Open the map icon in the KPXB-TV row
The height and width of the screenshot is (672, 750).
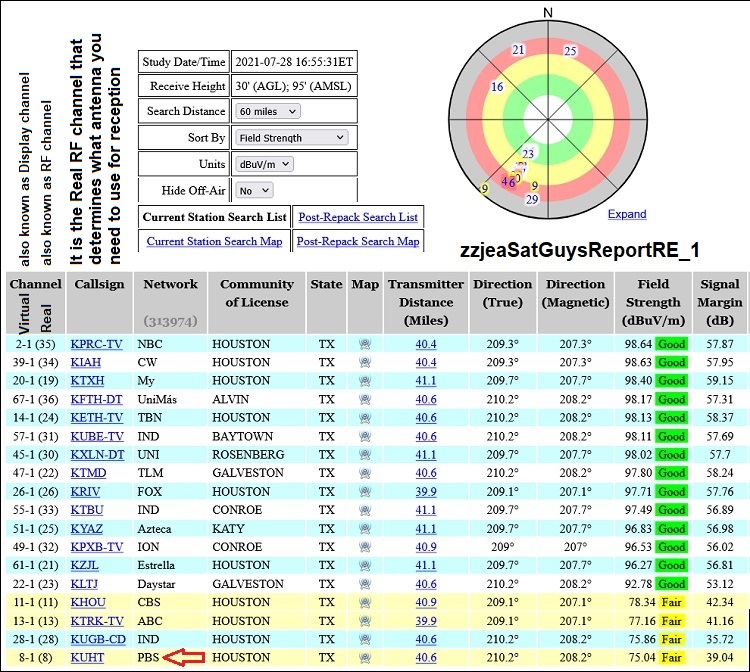point(365,547)
